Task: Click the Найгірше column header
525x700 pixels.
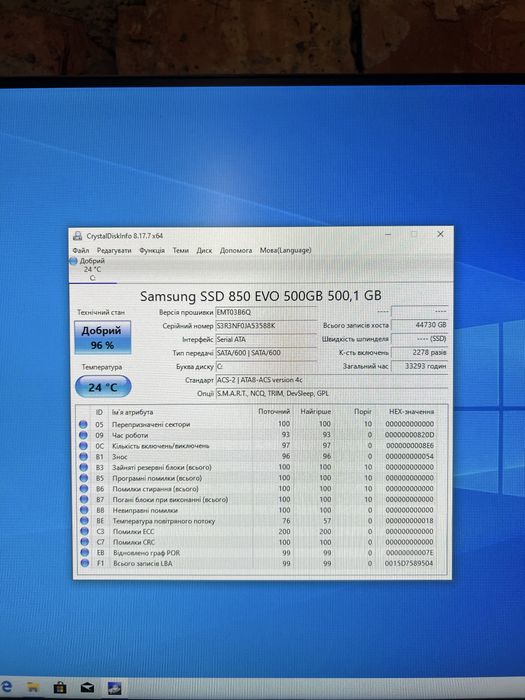Action: (316, 411)
